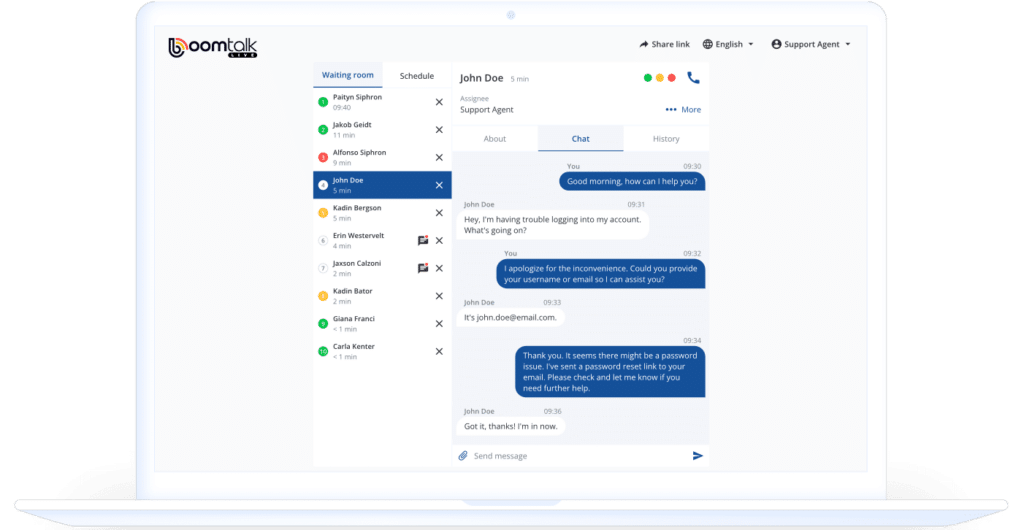The image size is (1024, 530).
Task: Click the paperclip attachment icon
Action: (x=463, y=456)
